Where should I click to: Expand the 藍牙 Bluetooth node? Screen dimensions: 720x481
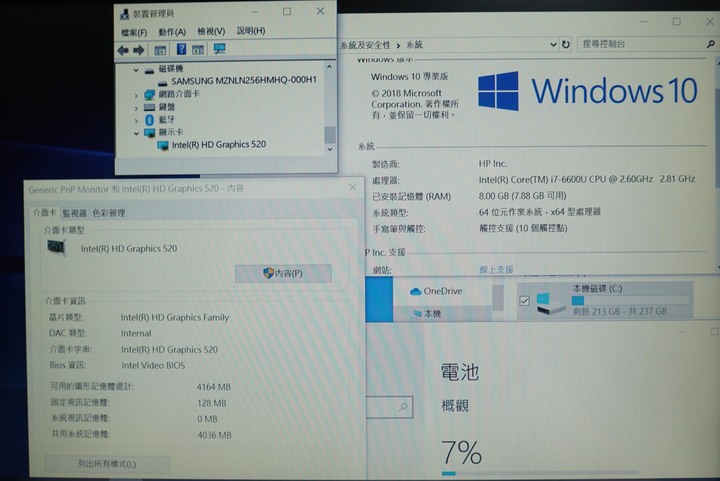(x=136, y=121)
